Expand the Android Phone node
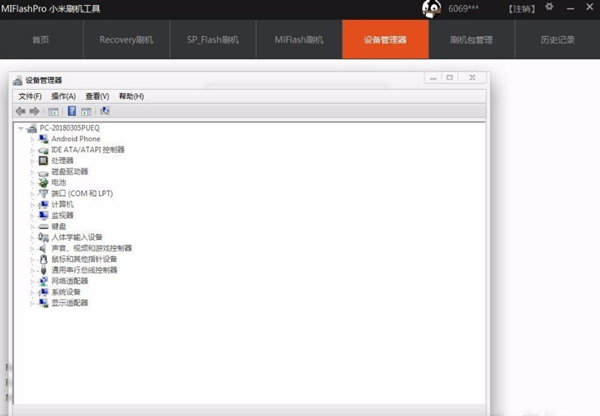This screenshot has height=416, width=600. pos(33,139)
